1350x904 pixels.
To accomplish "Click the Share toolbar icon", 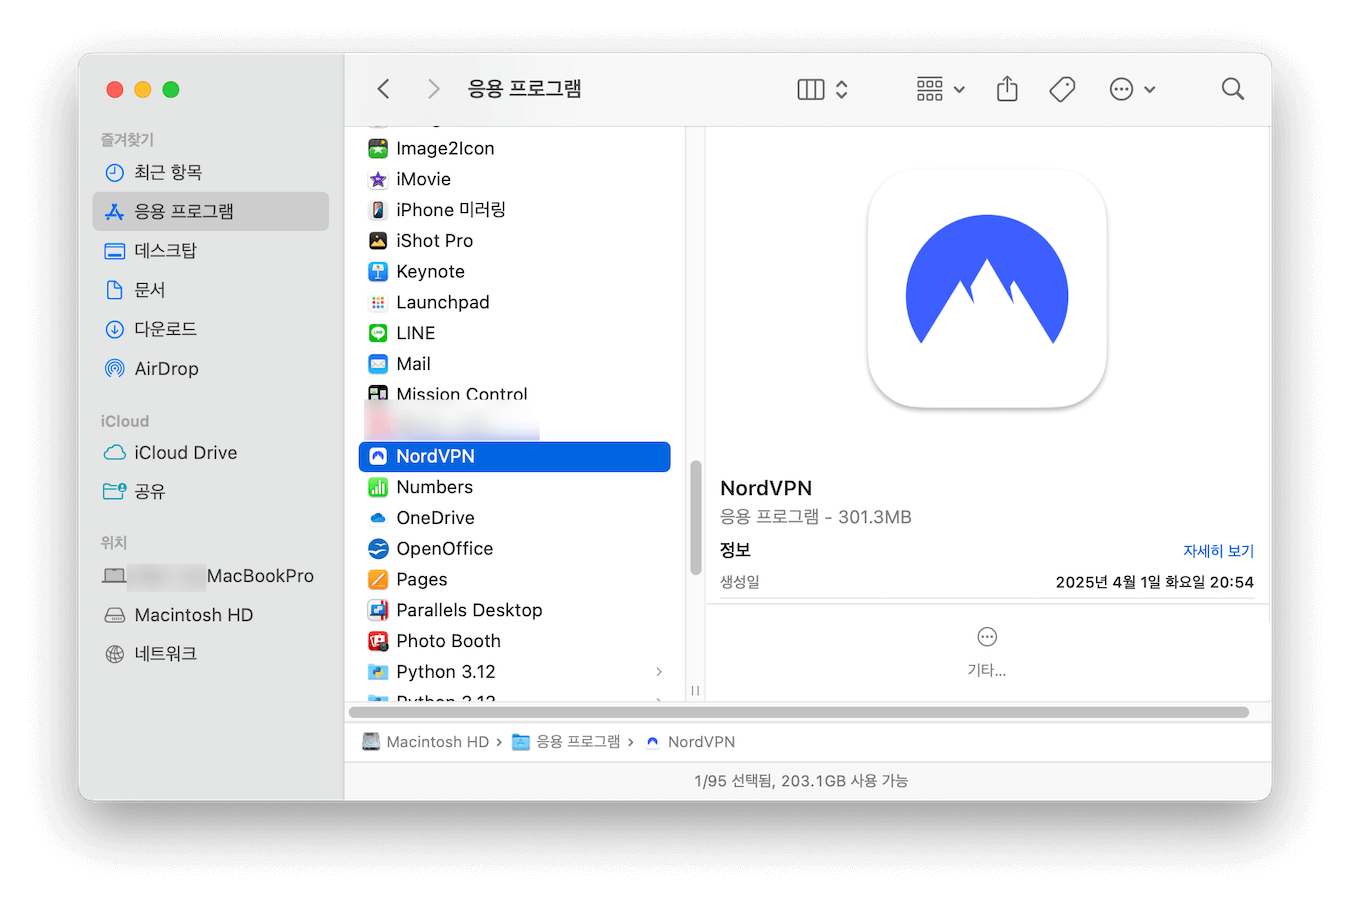I will click(1007, 89).
